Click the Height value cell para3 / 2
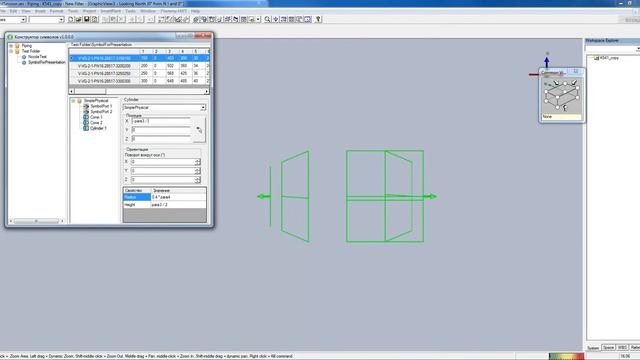This screenshot has height=360, width=640. click(x=178, y=204)
